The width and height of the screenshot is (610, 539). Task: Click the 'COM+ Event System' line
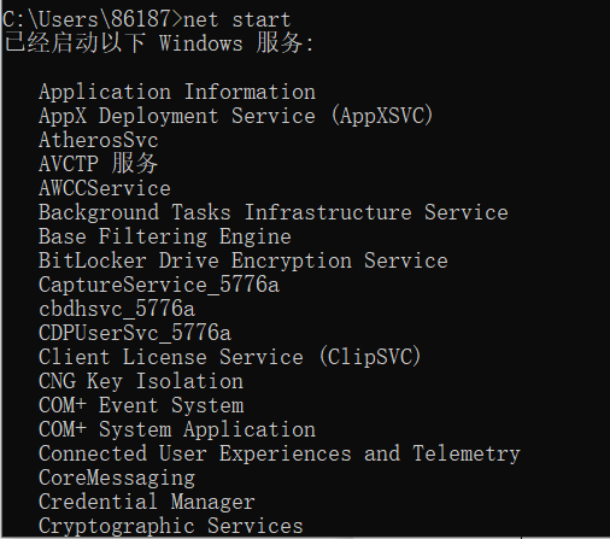(x=141, y=405)
